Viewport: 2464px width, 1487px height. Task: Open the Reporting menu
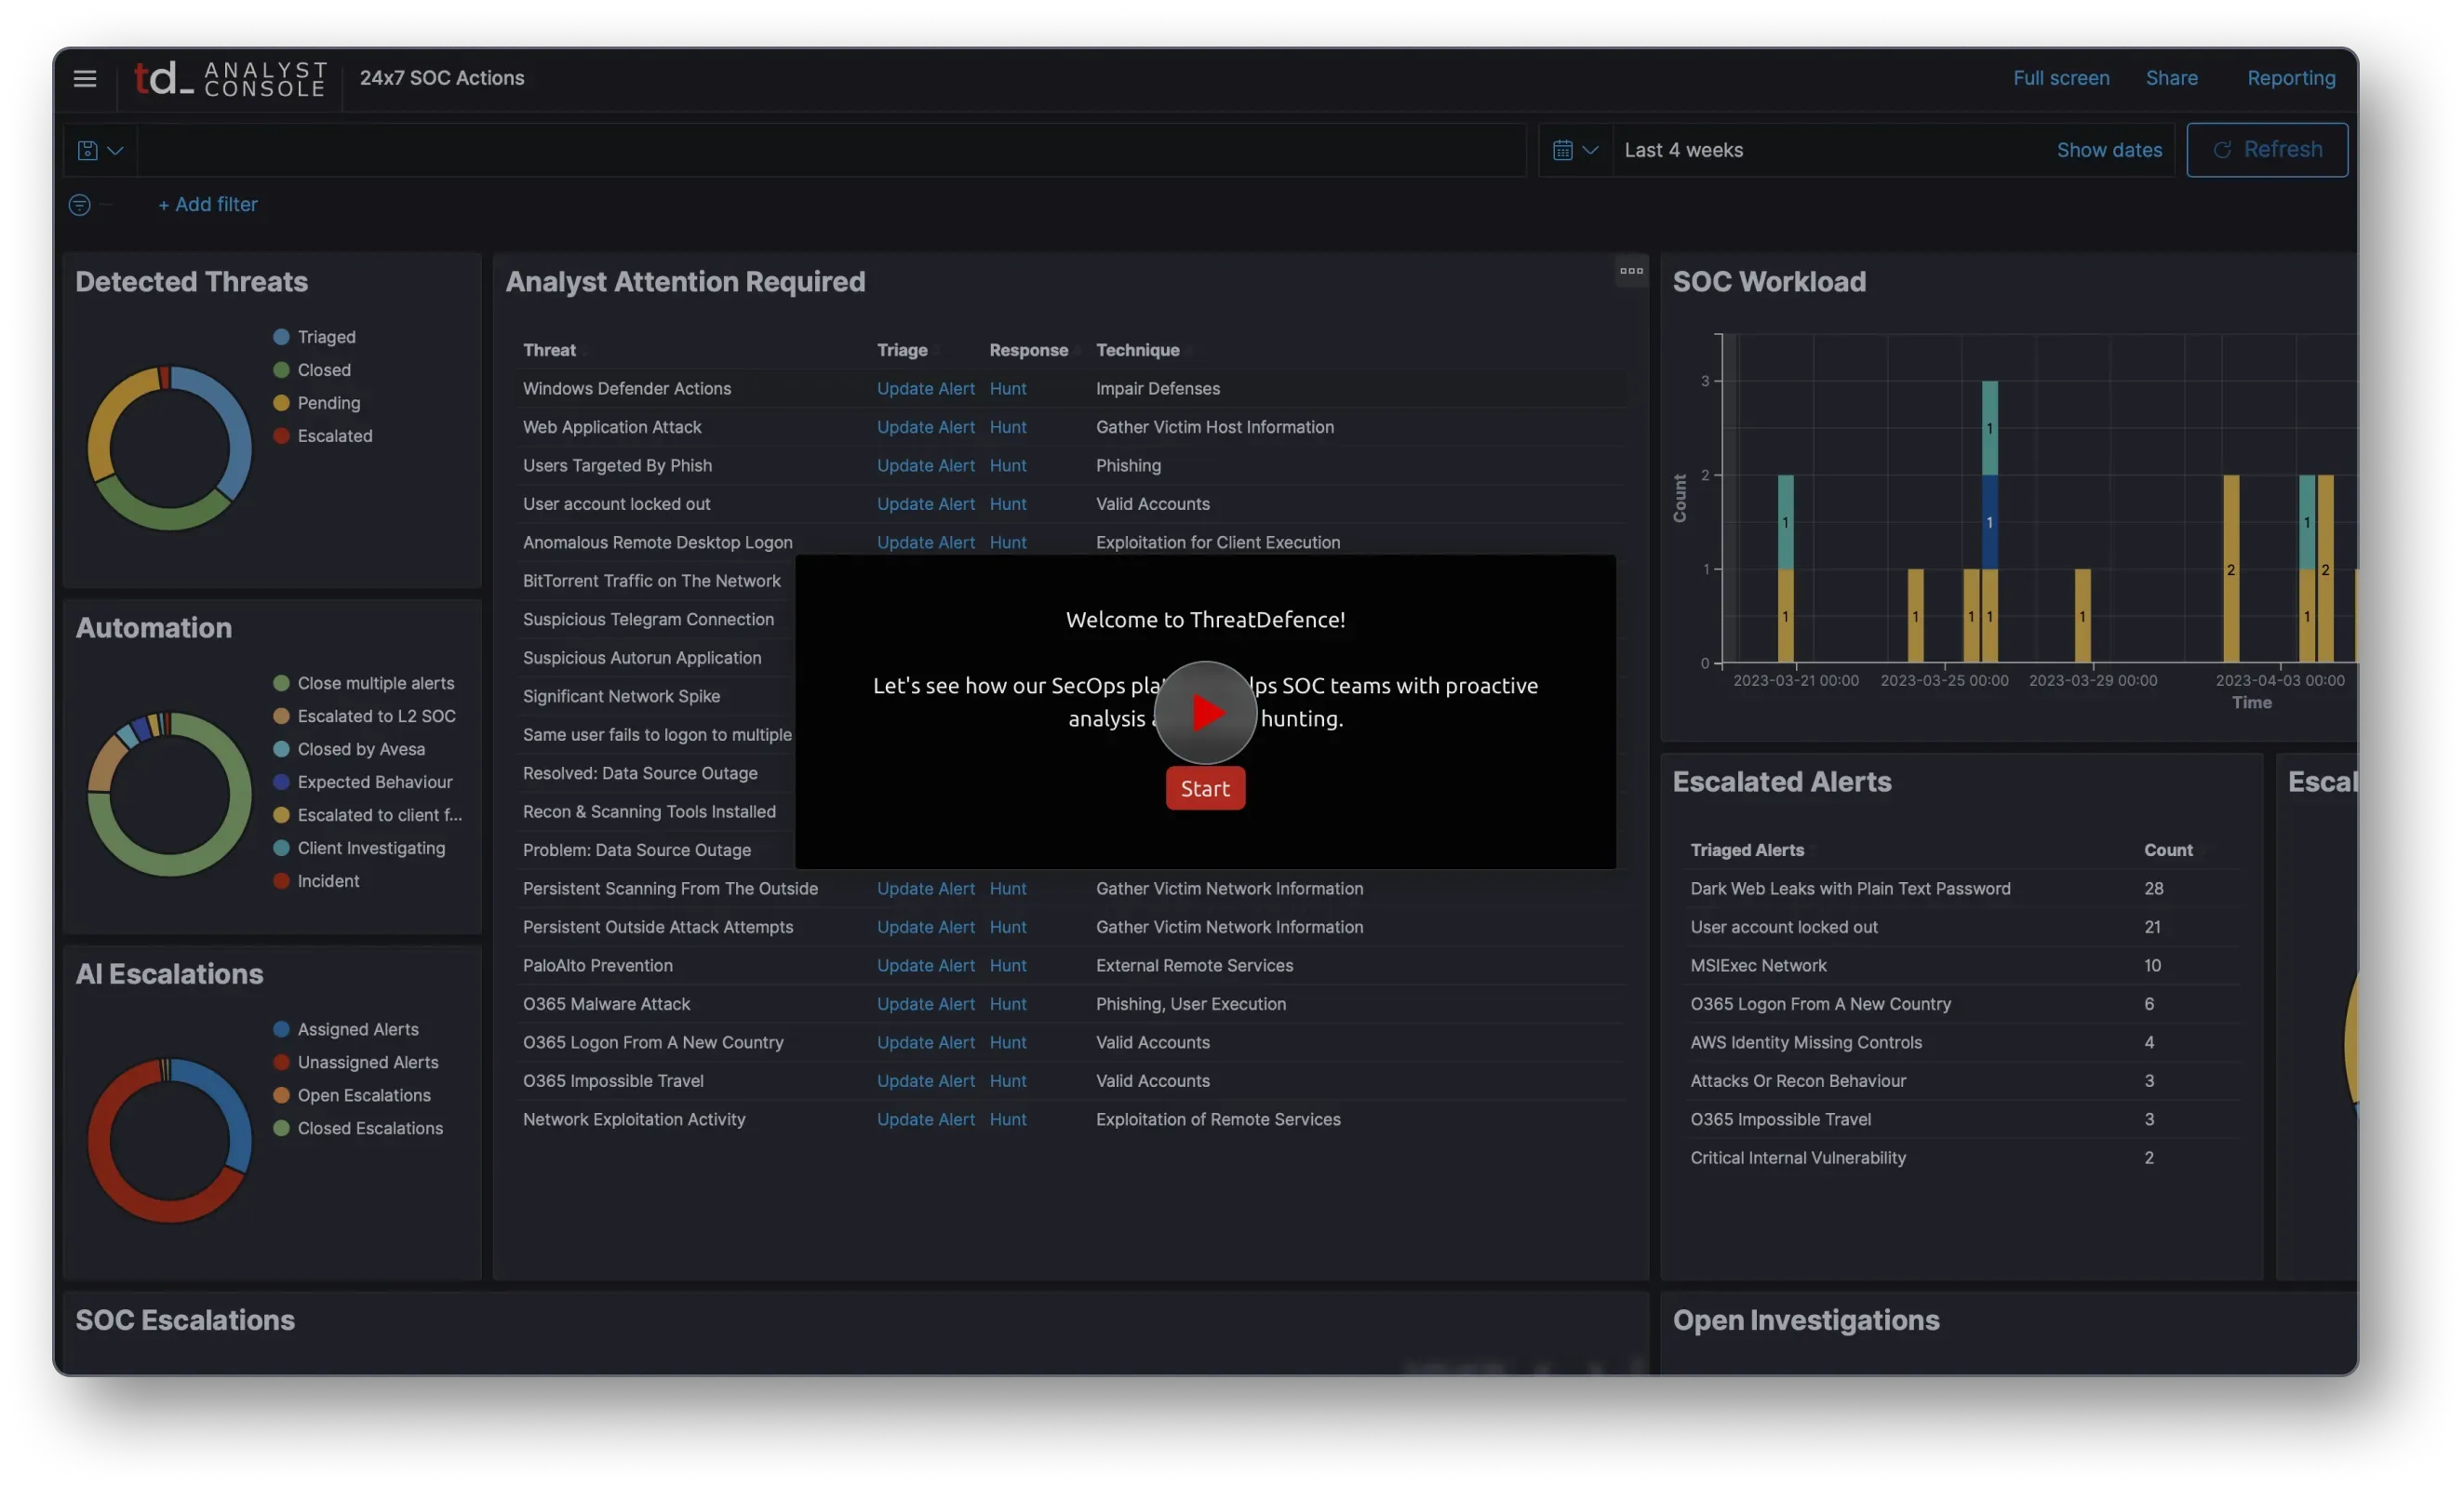(2291, 78)
